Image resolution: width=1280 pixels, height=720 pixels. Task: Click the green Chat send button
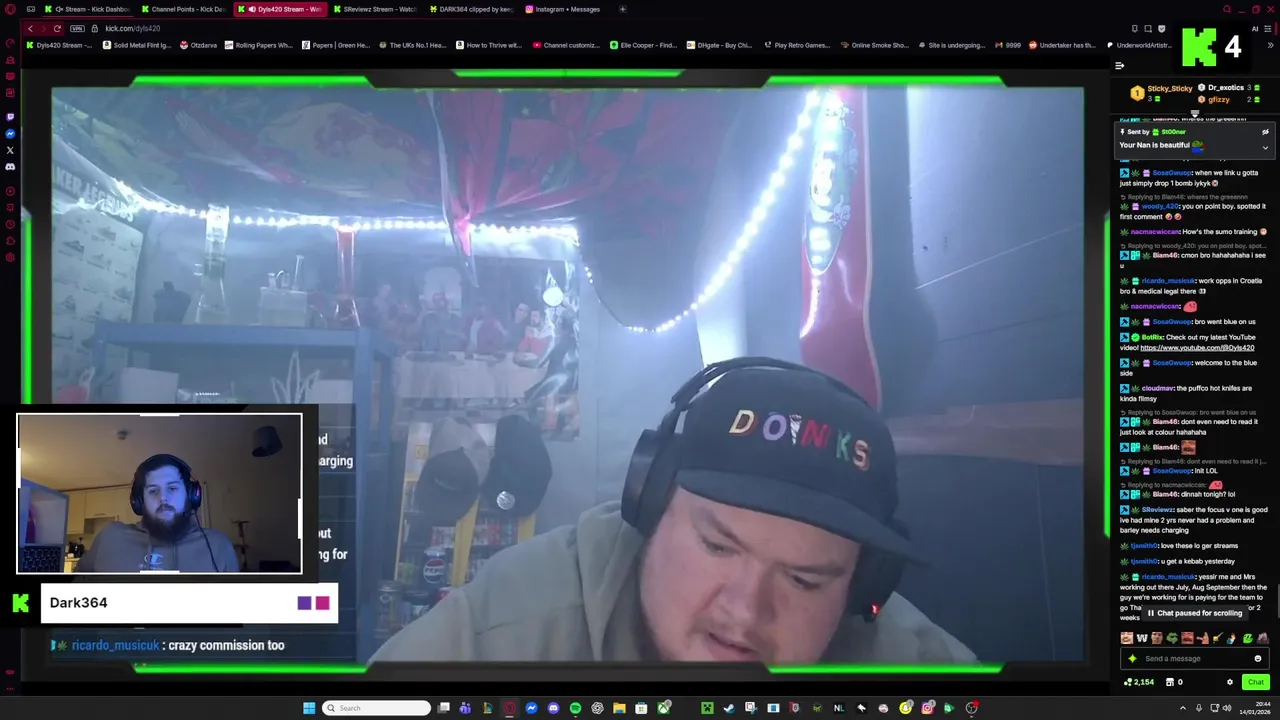click(x=1256, y=682)
